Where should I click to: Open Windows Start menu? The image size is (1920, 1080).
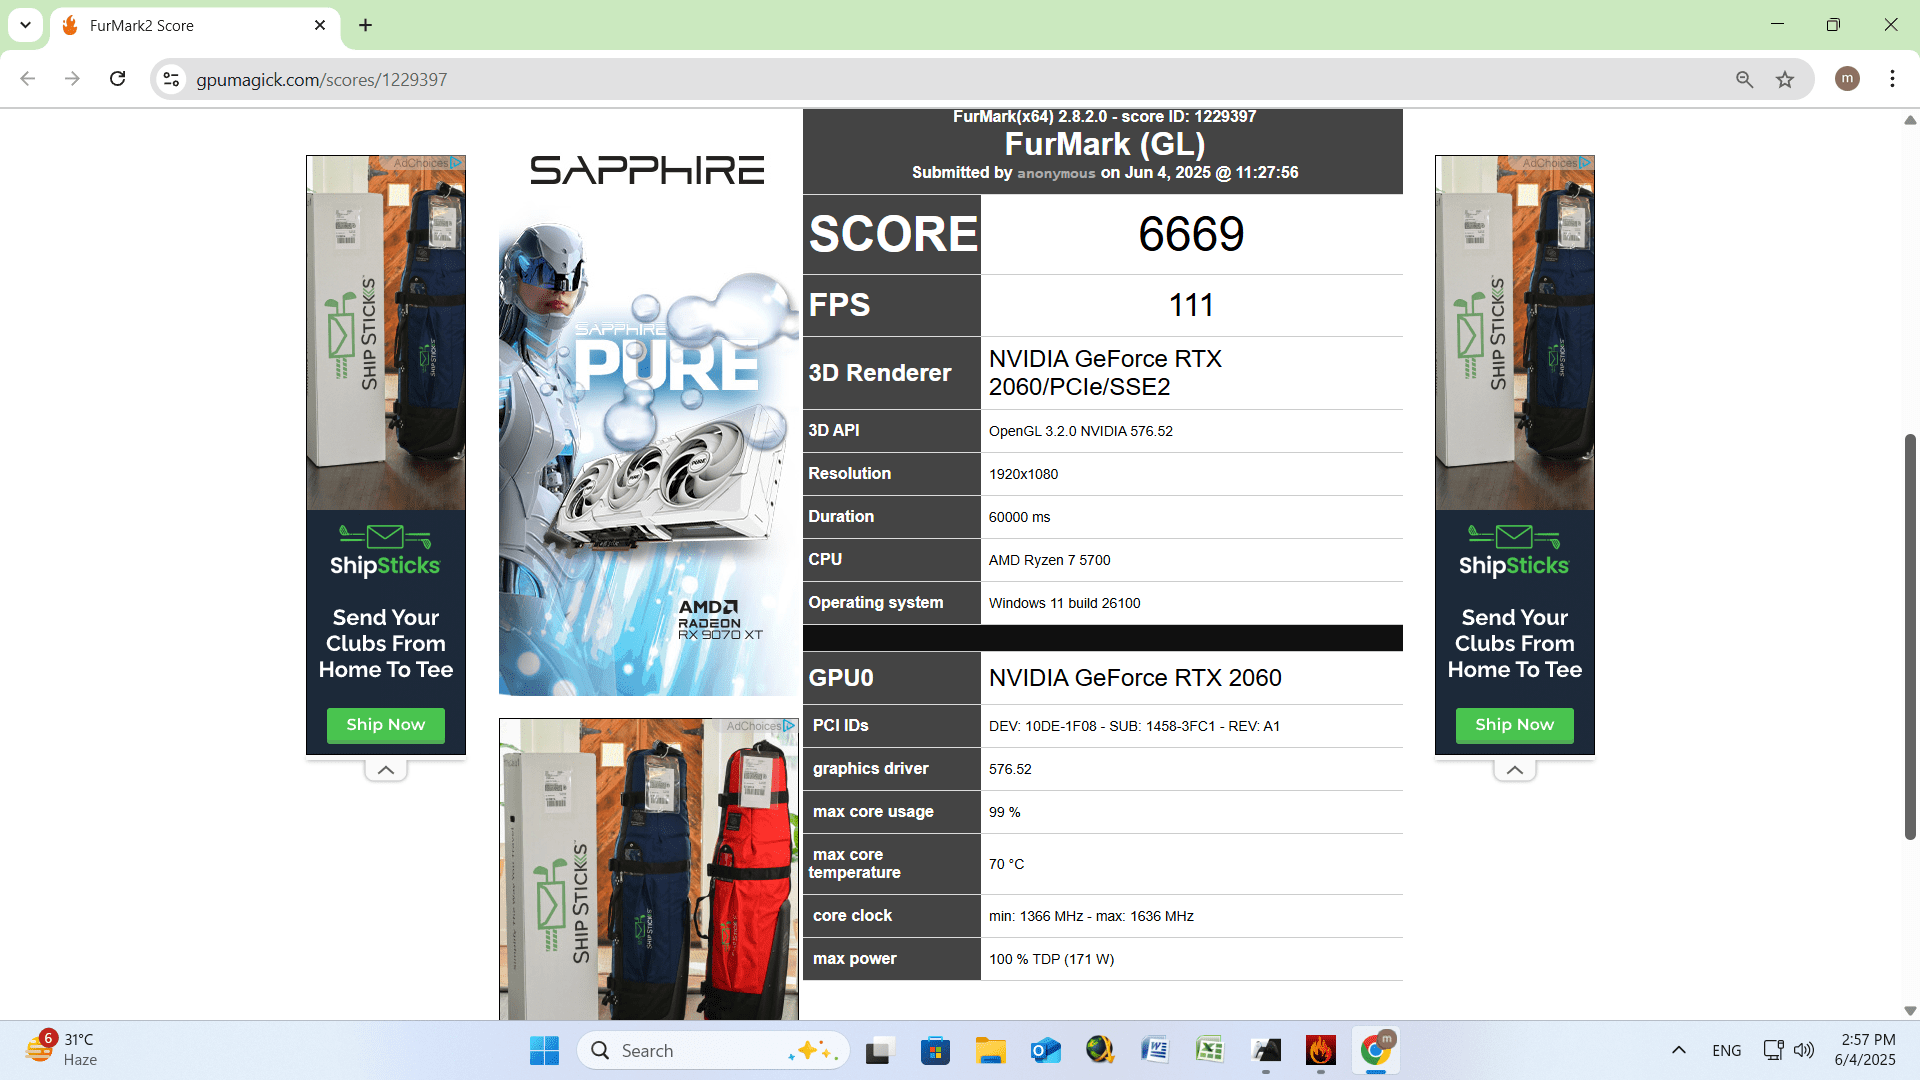[x=544, y=1050]
